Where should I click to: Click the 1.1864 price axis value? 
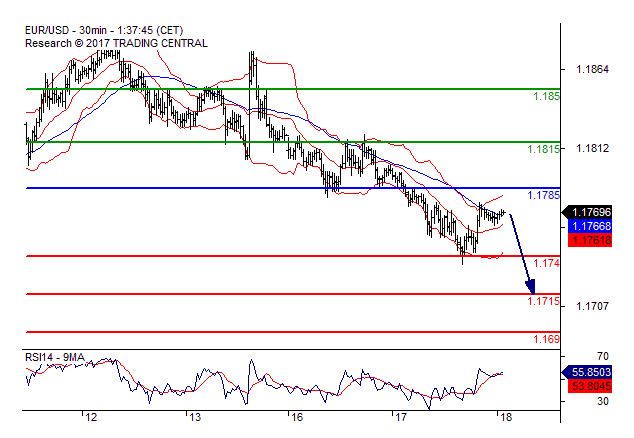pyautogui.click(x=592, y=69)
